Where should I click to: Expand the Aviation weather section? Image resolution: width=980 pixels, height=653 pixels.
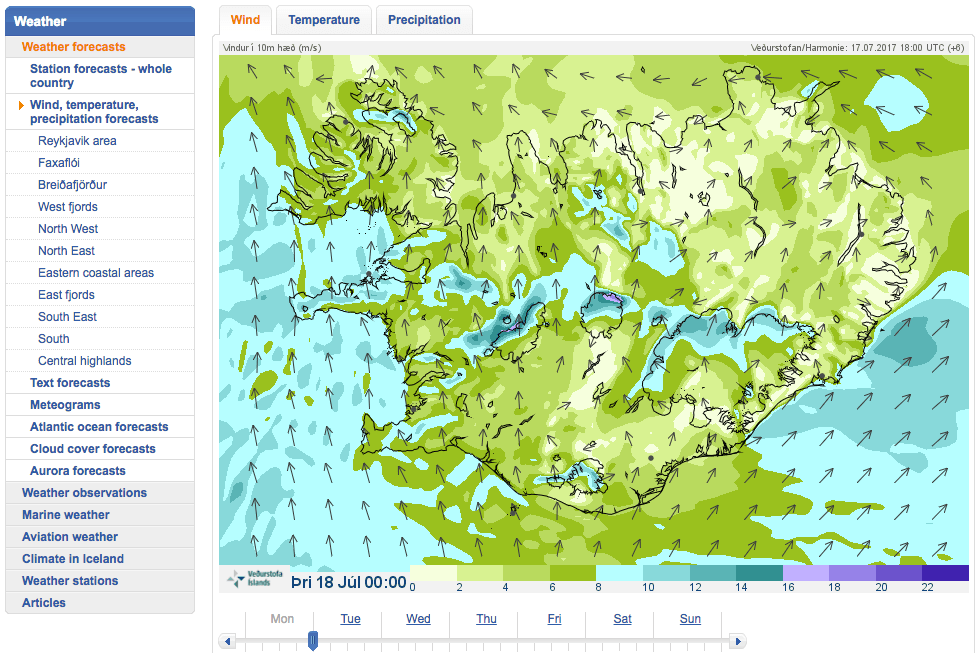point(70,537)
